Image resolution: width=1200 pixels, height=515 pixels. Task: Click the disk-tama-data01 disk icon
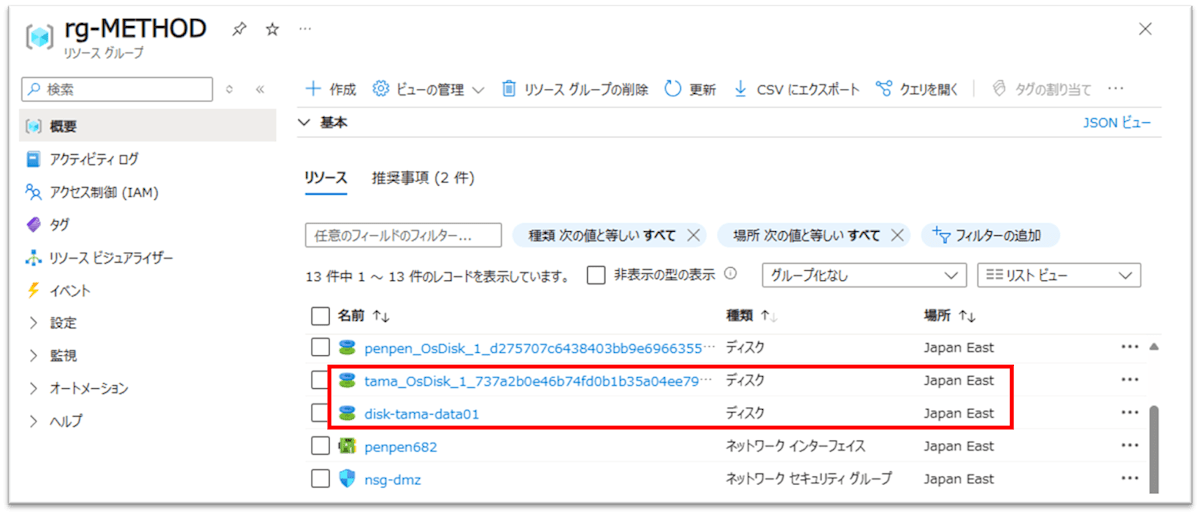[x=347, y=413]
